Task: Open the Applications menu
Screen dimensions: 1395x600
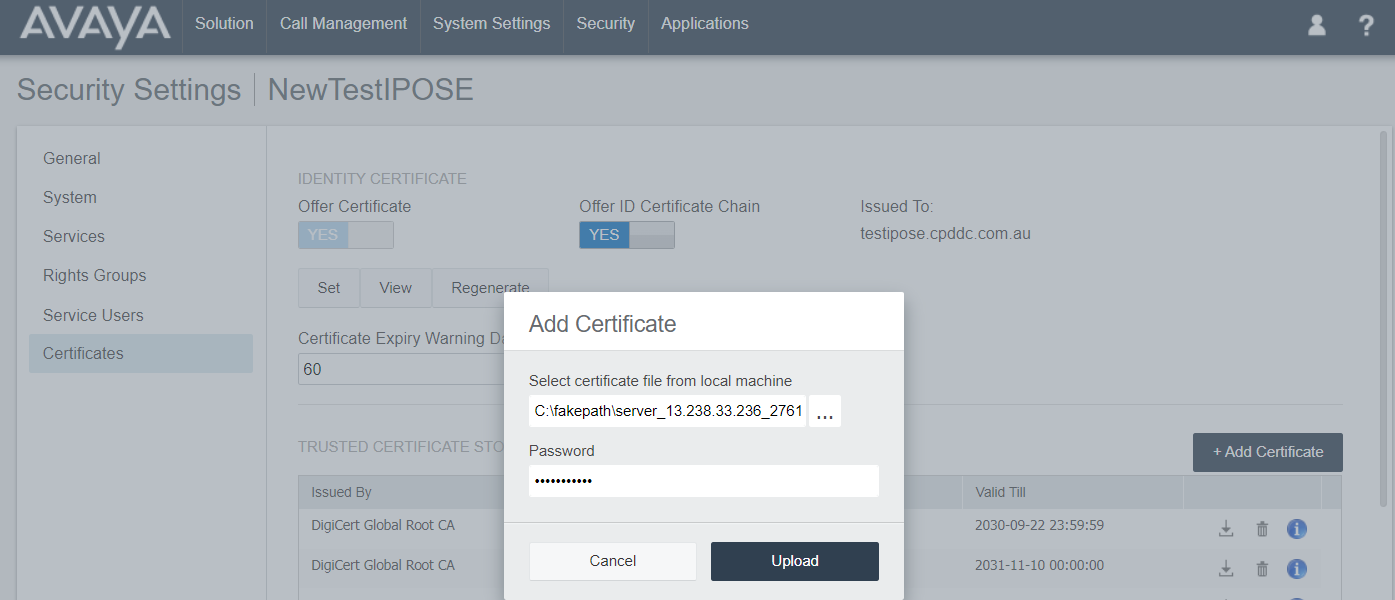Action: pos(704,24)
